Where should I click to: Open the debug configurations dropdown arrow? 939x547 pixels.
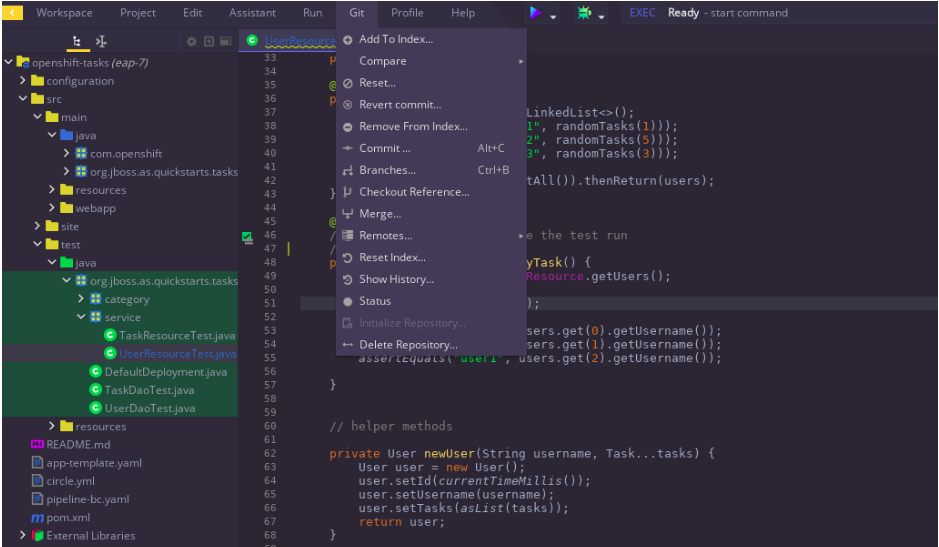pyautogui.click(x=601, y=17)
